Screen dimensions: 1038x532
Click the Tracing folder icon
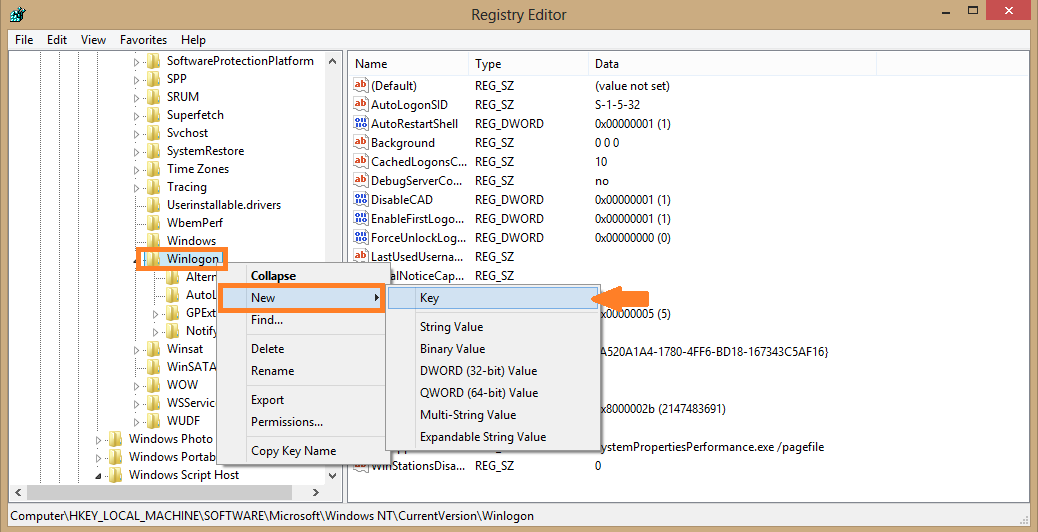pyautogui.click(x=154, y=187)
